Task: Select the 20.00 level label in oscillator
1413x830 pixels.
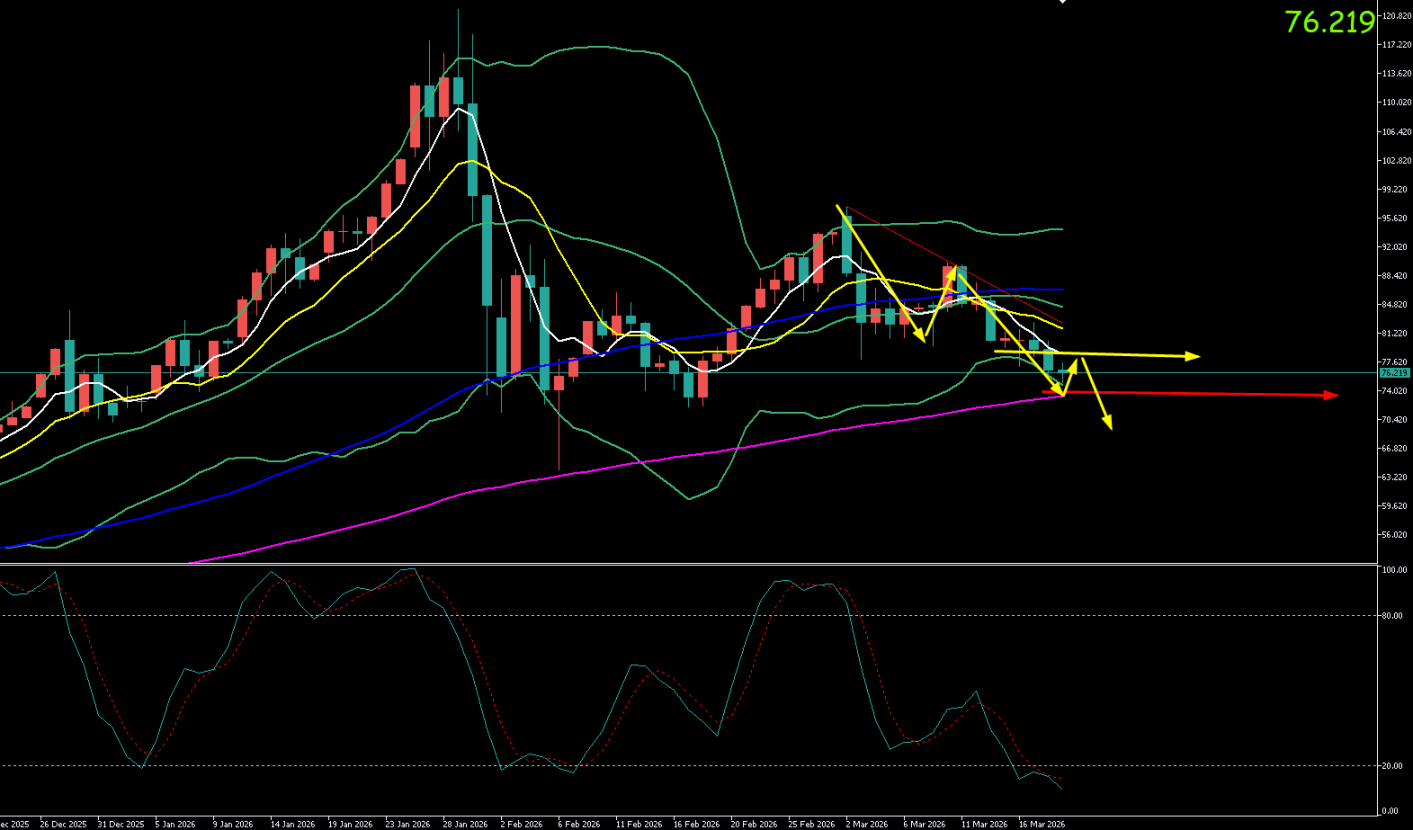Action: click(1393, 766)
